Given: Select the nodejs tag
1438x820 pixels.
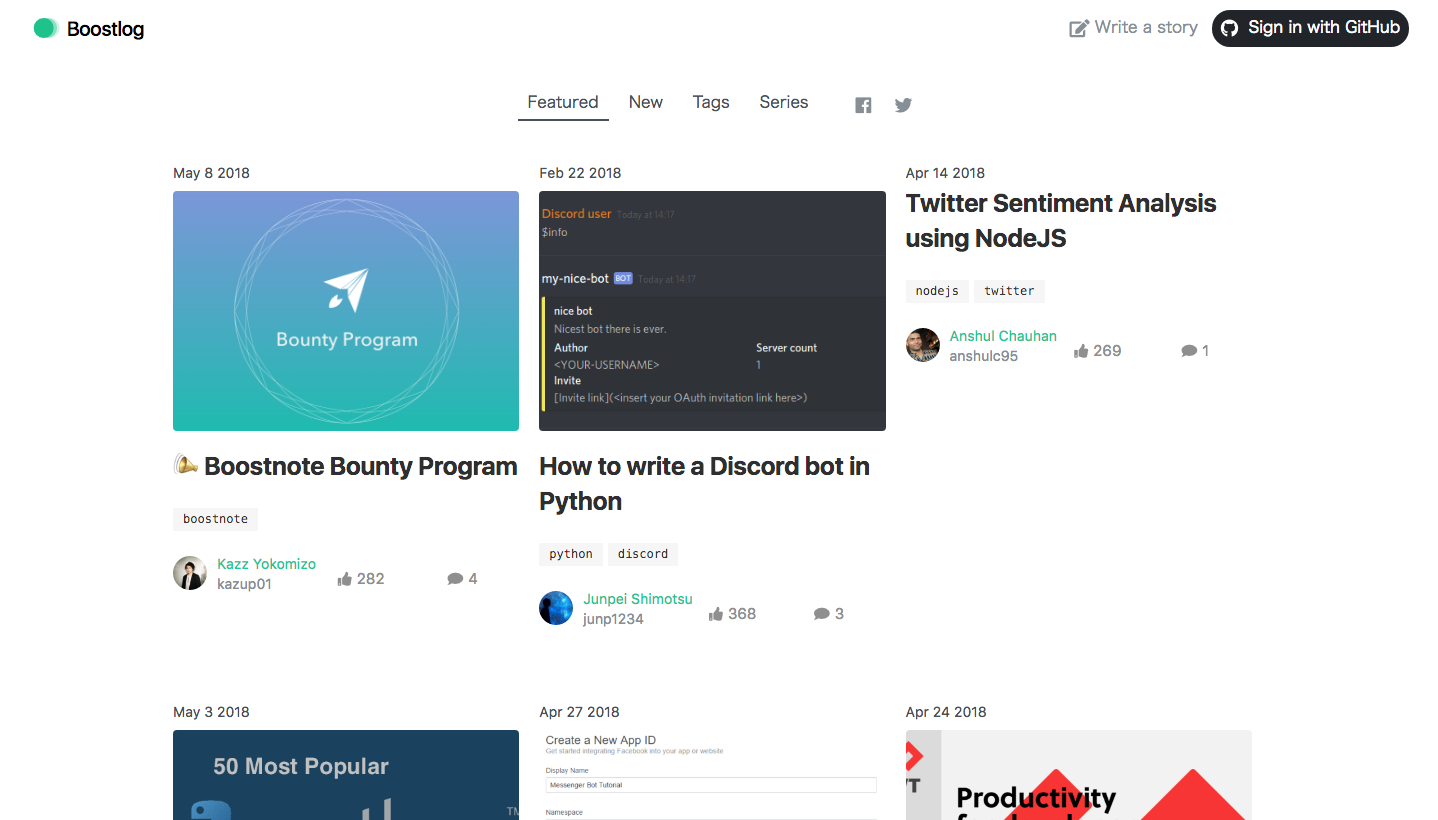Looking at the screenshot, I should (937, 291).
